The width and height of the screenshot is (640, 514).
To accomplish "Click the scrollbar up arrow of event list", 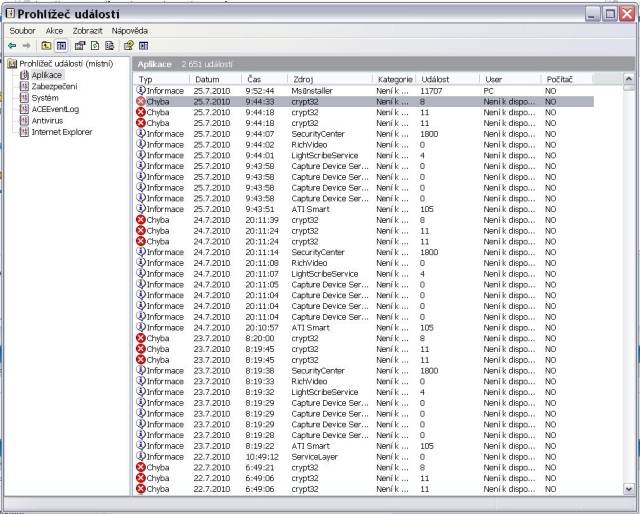I will (629, 78).
